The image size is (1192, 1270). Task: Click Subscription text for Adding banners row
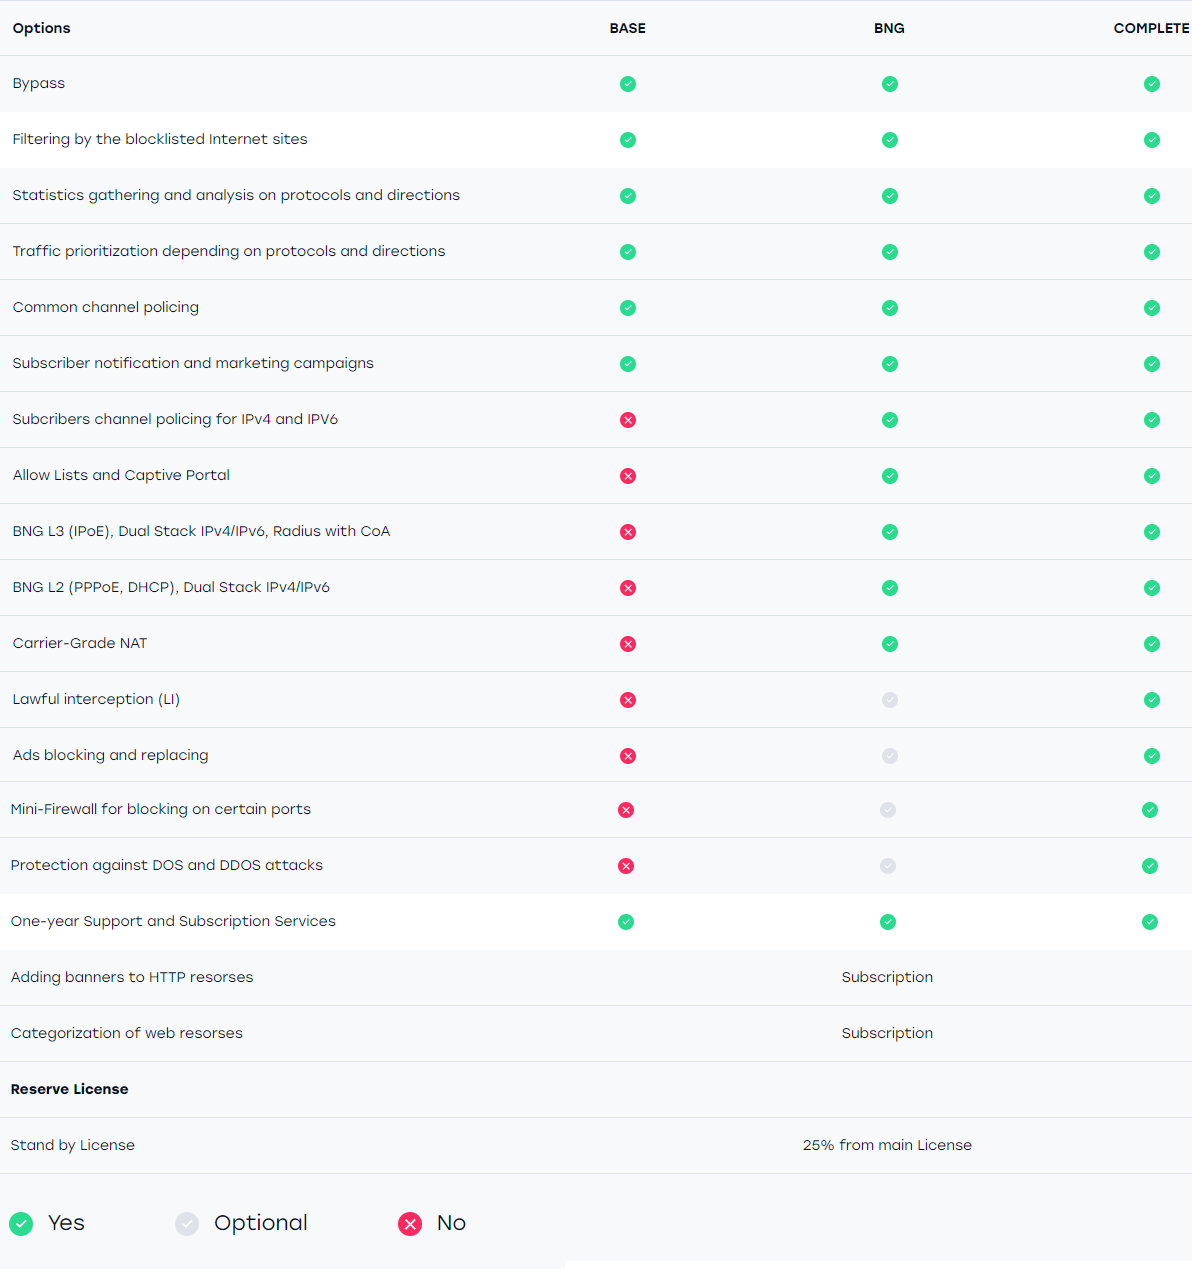coord(887,977)
